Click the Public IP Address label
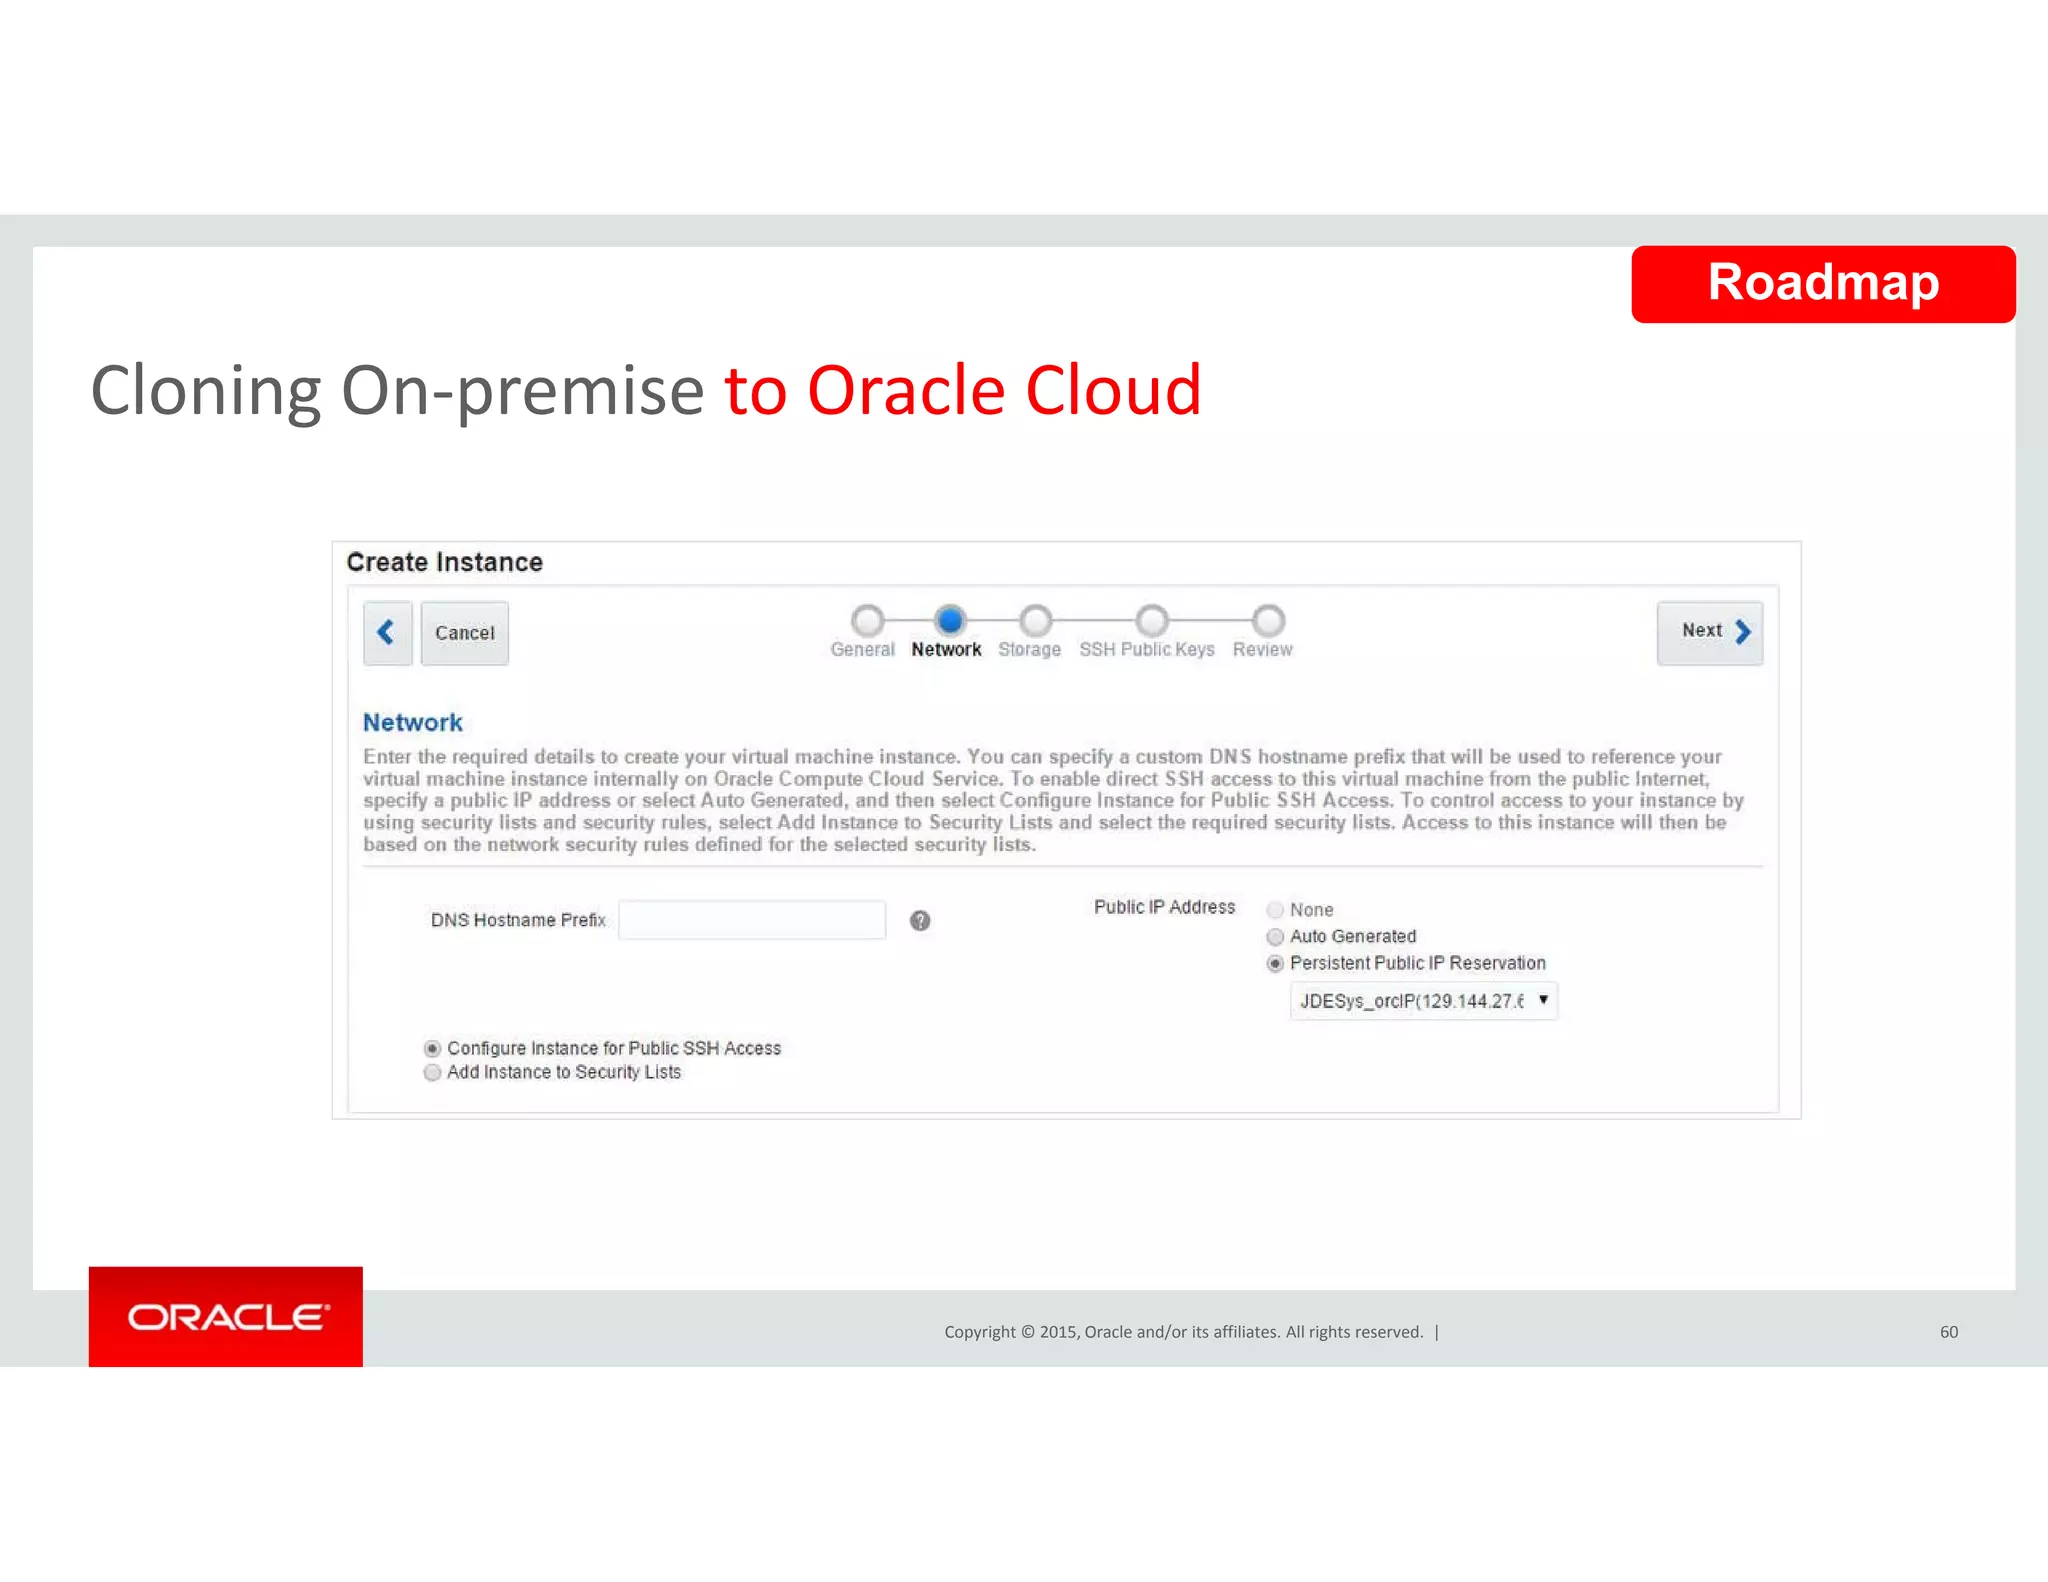The height and width of the screenshot is (1582, 2048). pos(1164,907)
